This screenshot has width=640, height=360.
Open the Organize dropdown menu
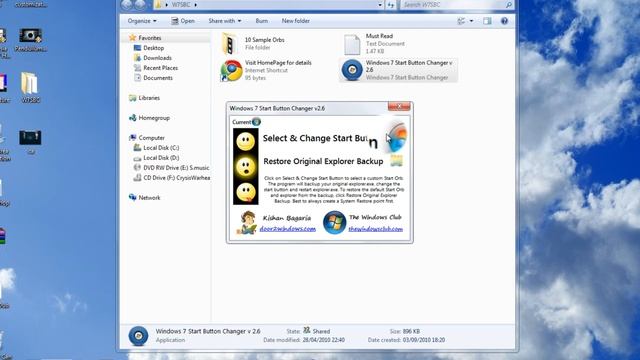pos(142,21)
